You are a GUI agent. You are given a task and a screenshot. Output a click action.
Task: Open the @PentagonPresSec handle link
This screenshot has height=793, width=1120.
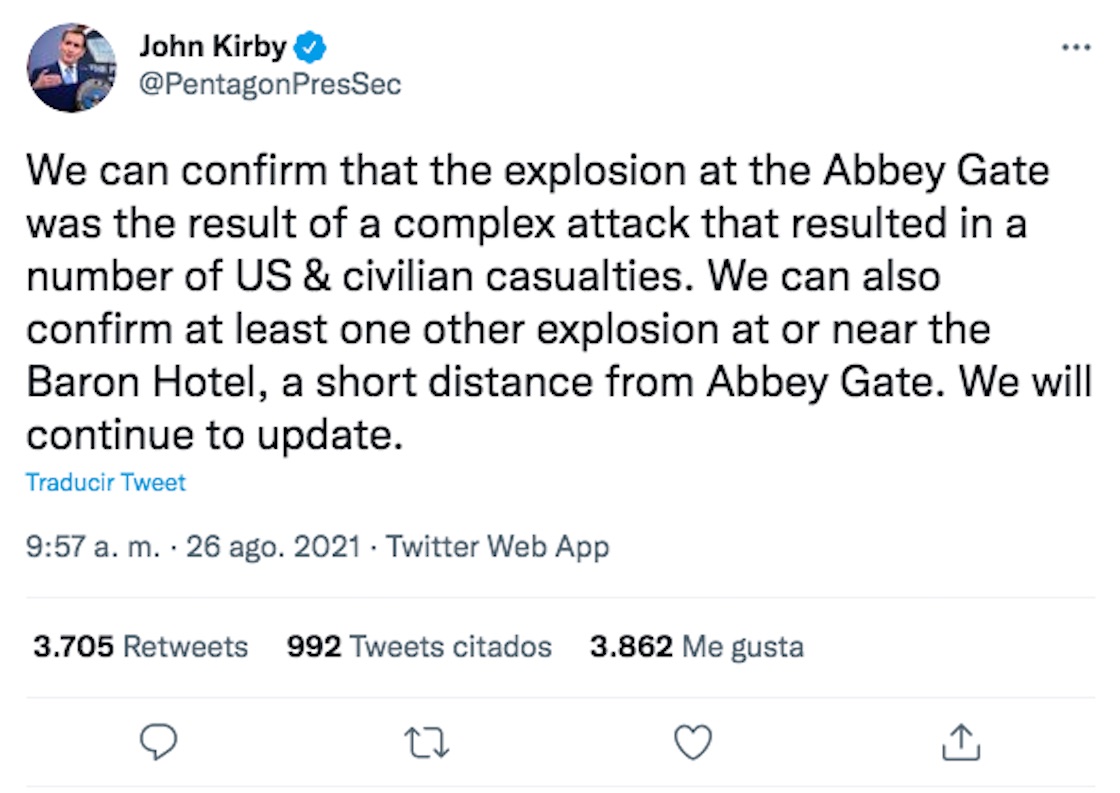[269, 84]
